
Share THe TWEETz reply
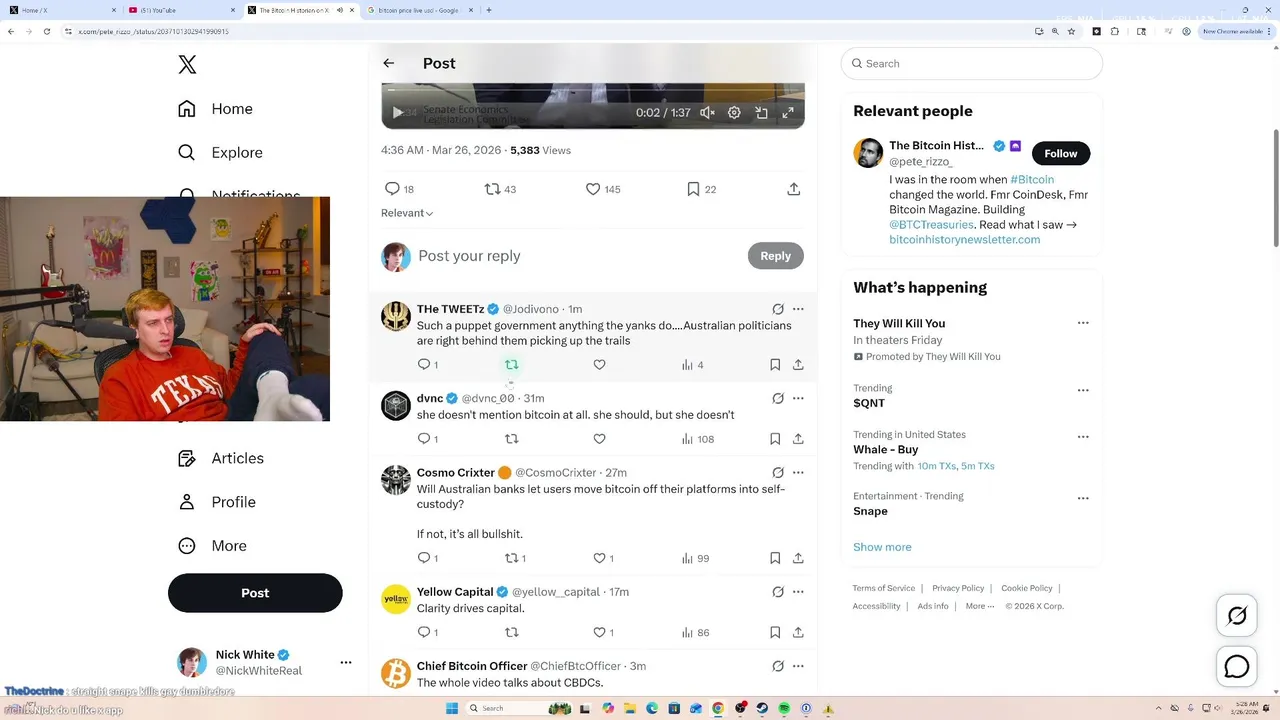pyautogui.click(x=798, y=365)
